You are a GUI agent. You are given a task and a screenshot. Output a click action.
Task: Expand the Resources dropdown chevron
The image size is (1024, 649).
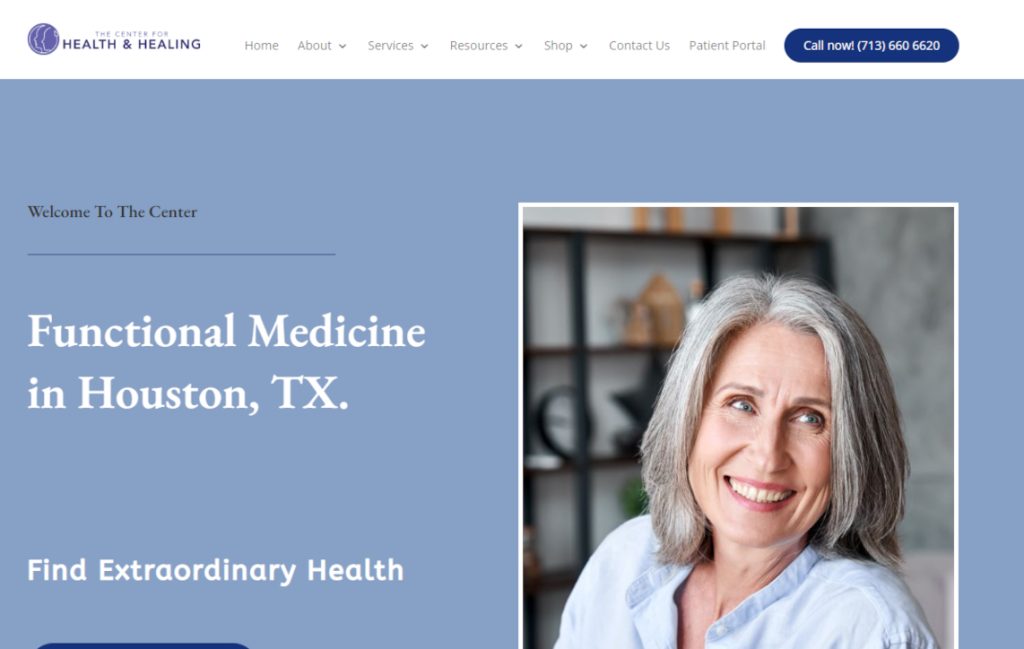[519, 46]
